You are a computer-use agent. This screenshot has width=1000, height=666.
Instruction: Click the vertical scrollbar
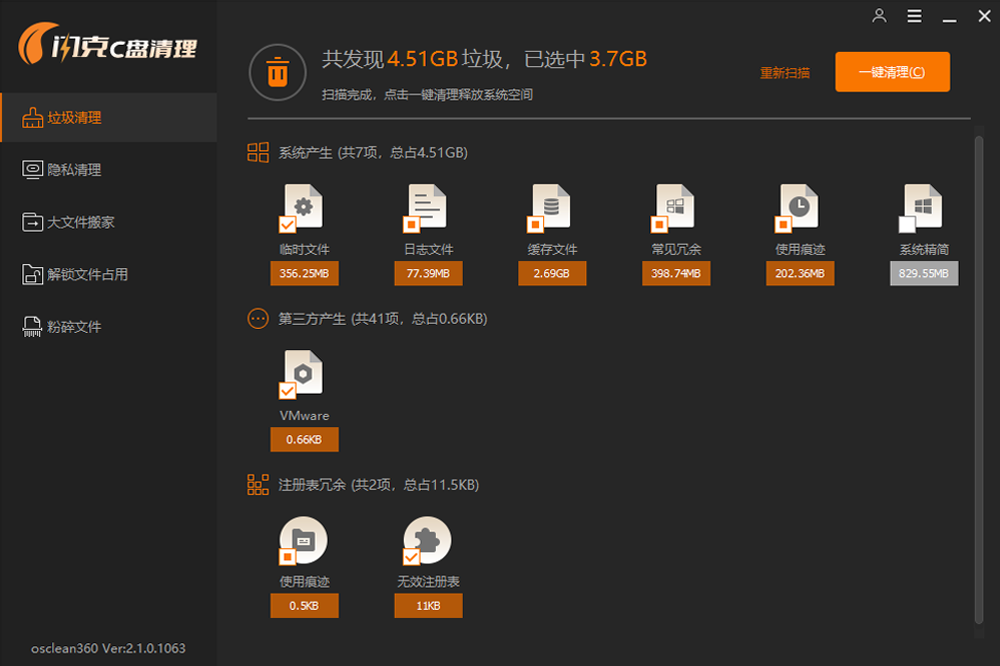pyautogui.click(x=978, y=380)
